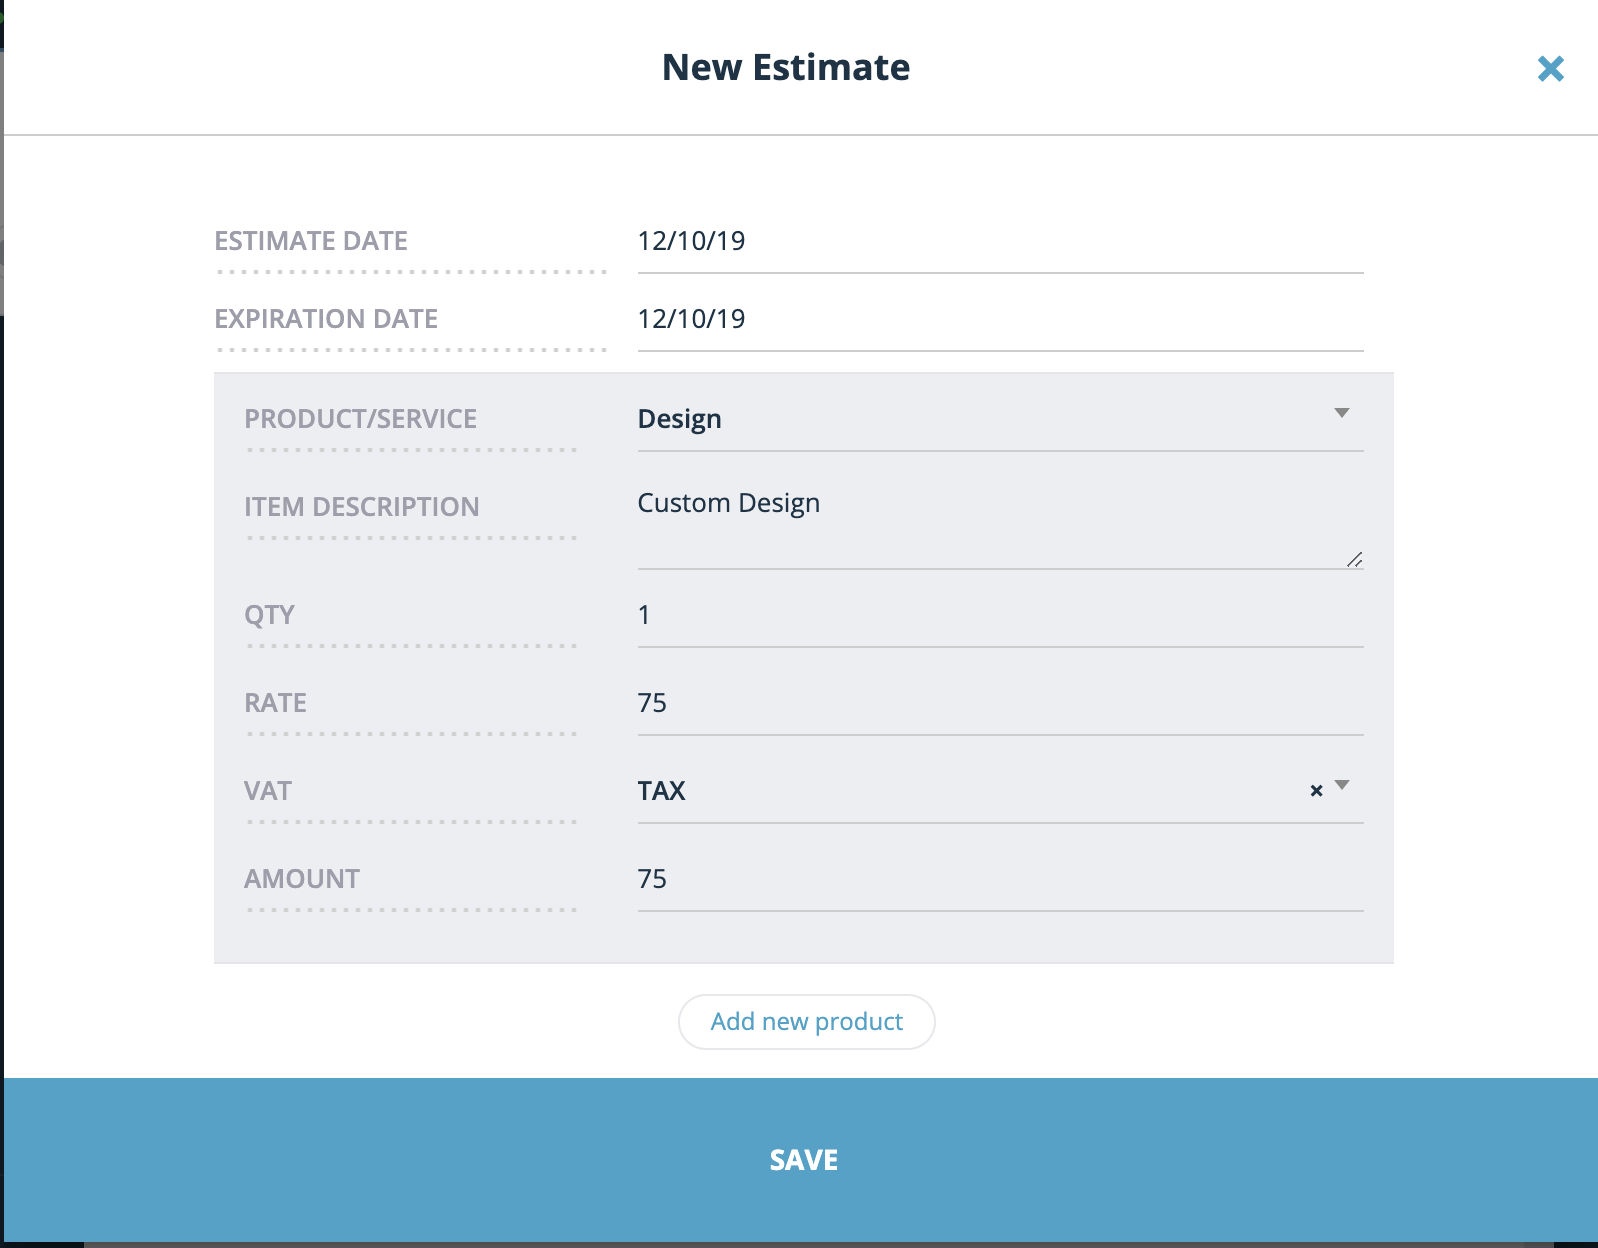
Task: Click the Estimate Date input field
Action: [x=1000, y=241]
